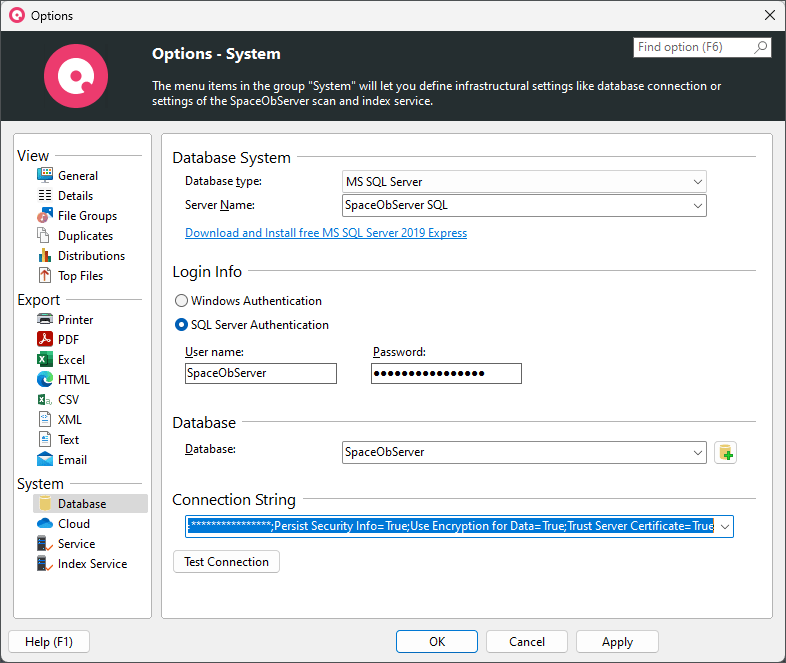786x663 pixels.
Task: Select the Distributions chart icon
Action: point(44,256)
